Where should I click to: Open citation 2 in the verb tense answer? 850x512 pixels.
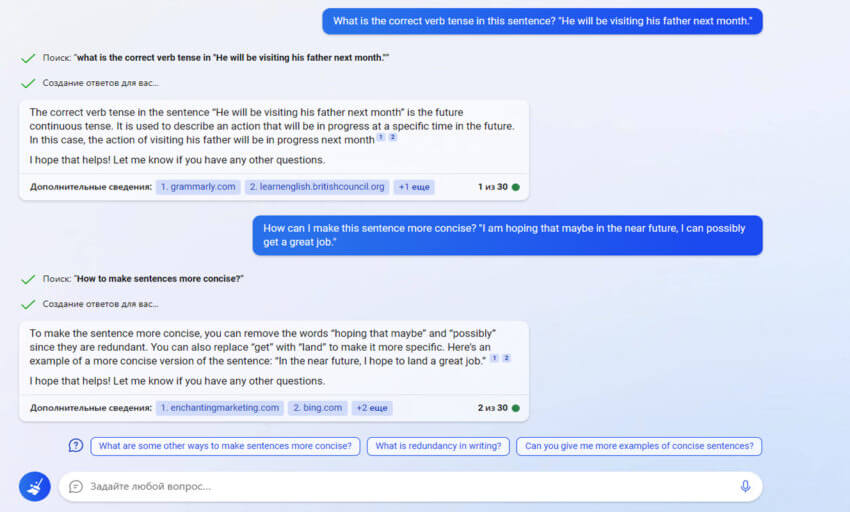tap(393, 138)
